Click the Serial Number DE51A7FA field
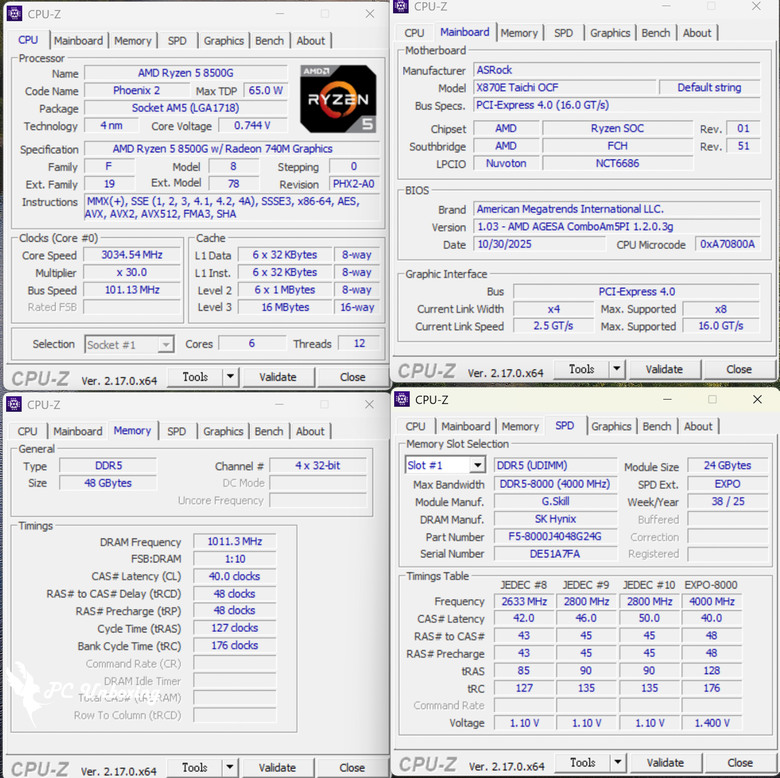The image size is (780, 778). pos(555,554)
